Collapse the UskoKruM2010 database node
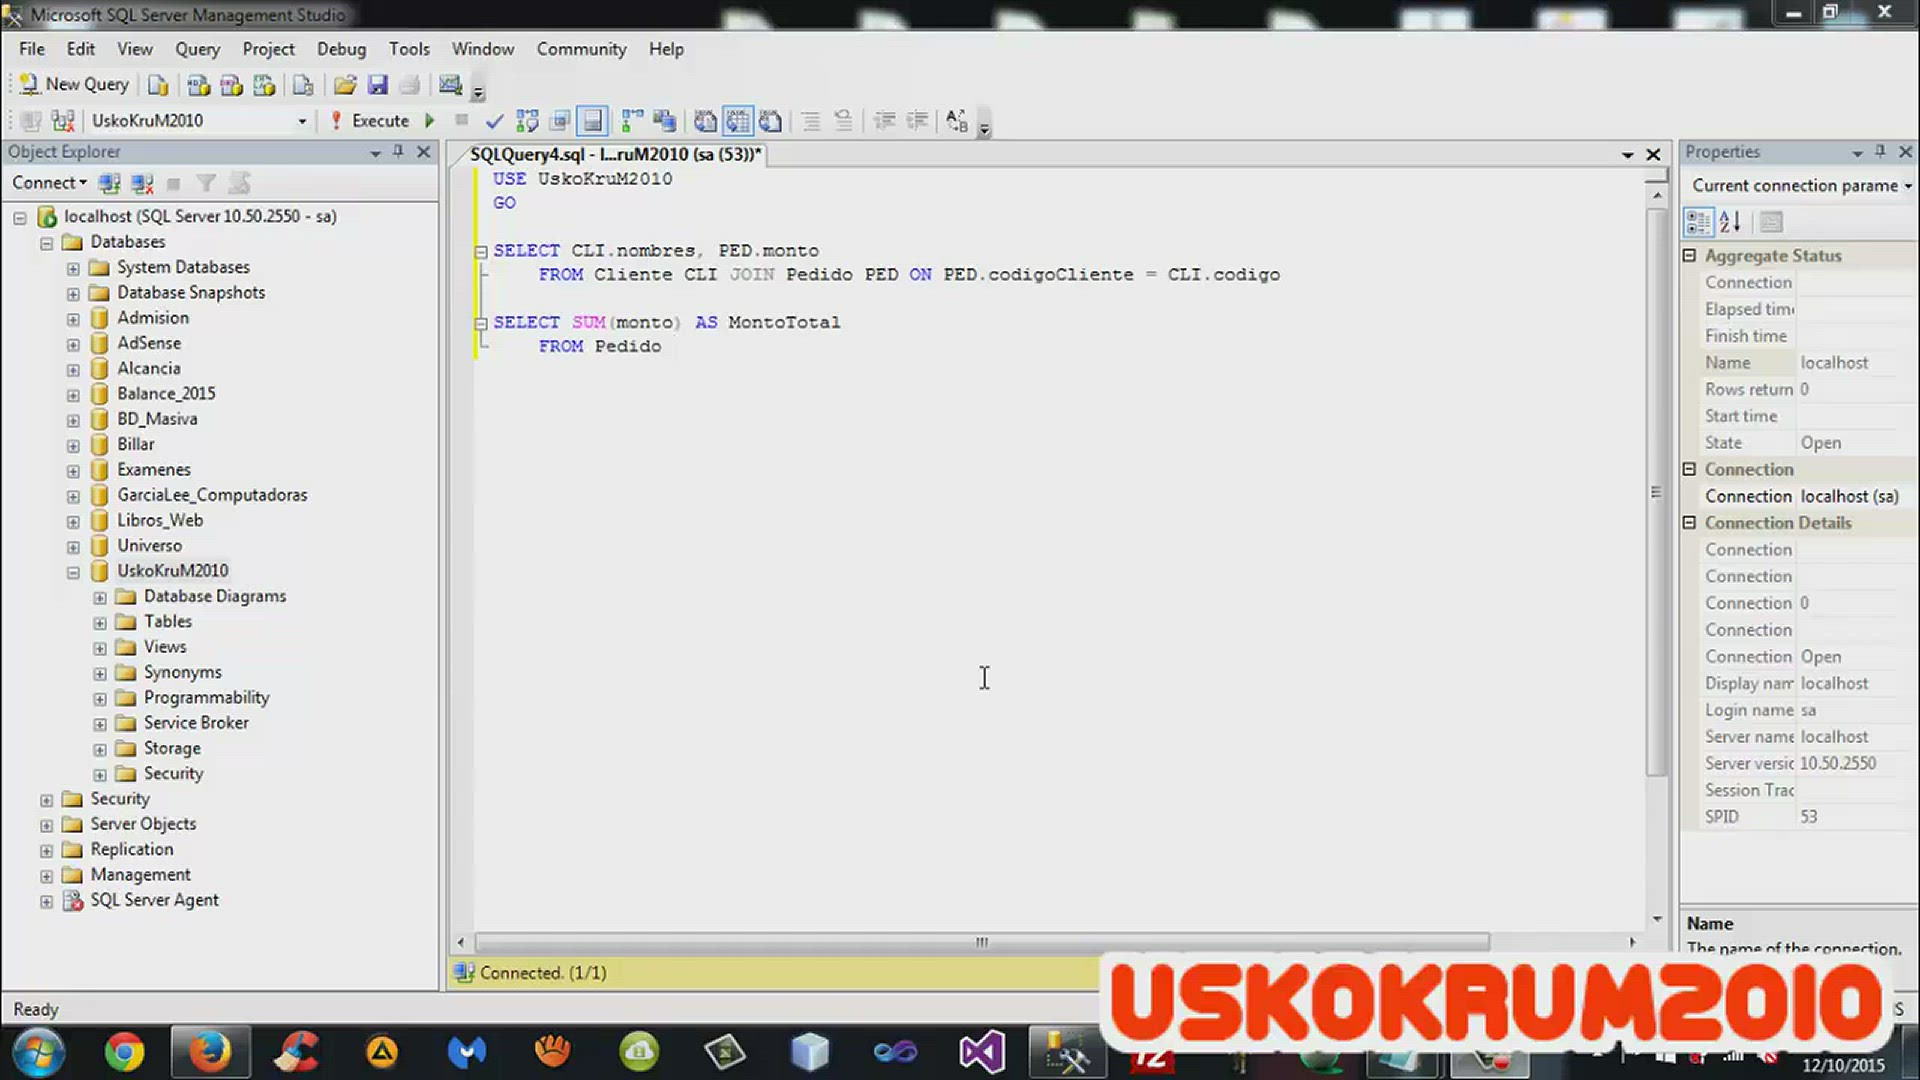Image resolution: width=1920 pixels, height=1080 pixels. 73,572
